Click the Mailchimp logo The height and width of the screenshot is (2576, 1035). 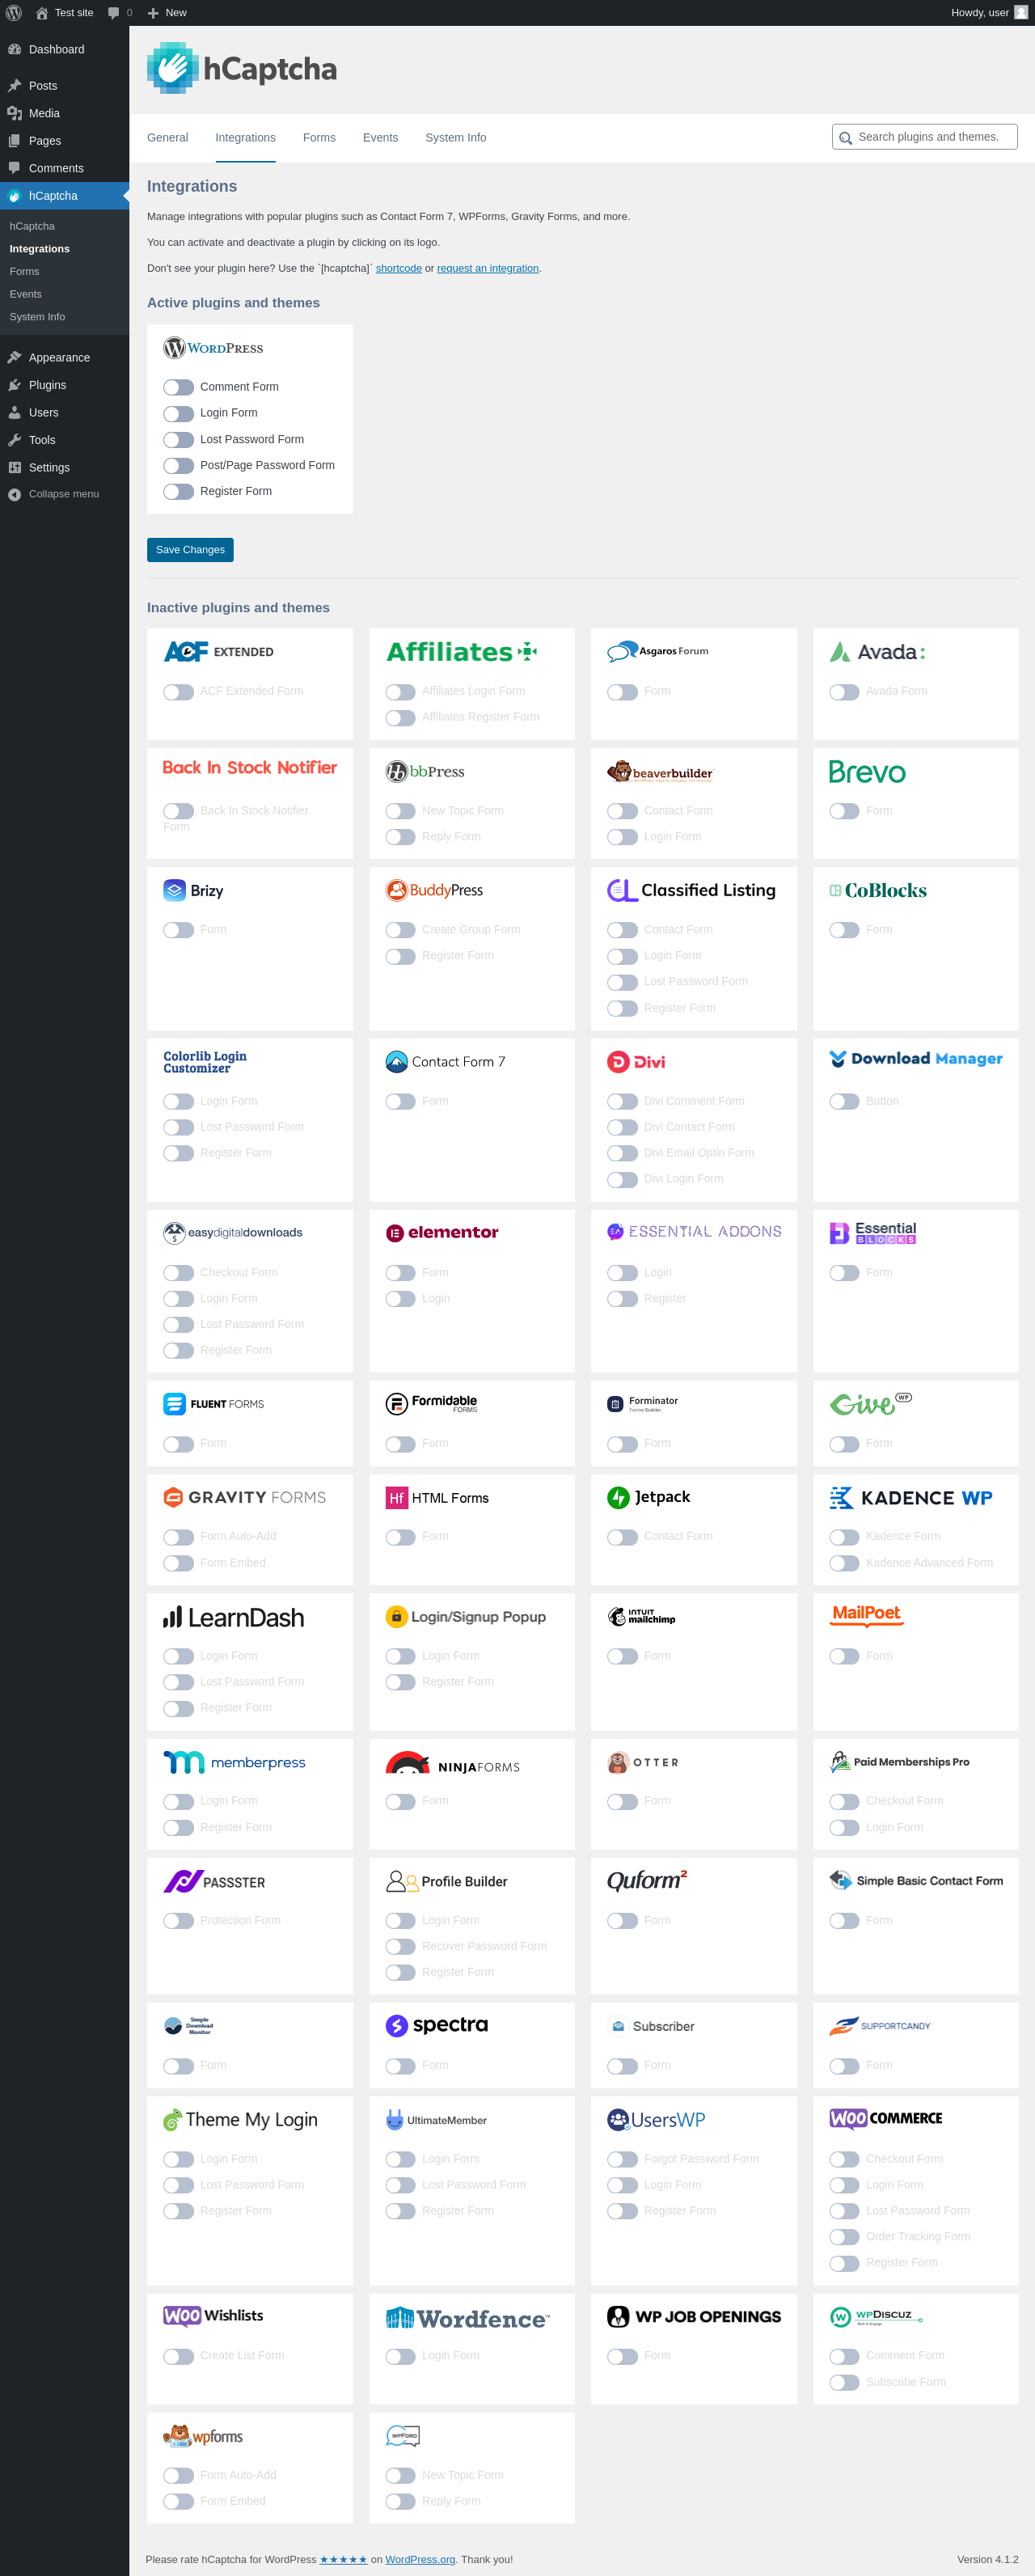click(x=641, y=1617)
